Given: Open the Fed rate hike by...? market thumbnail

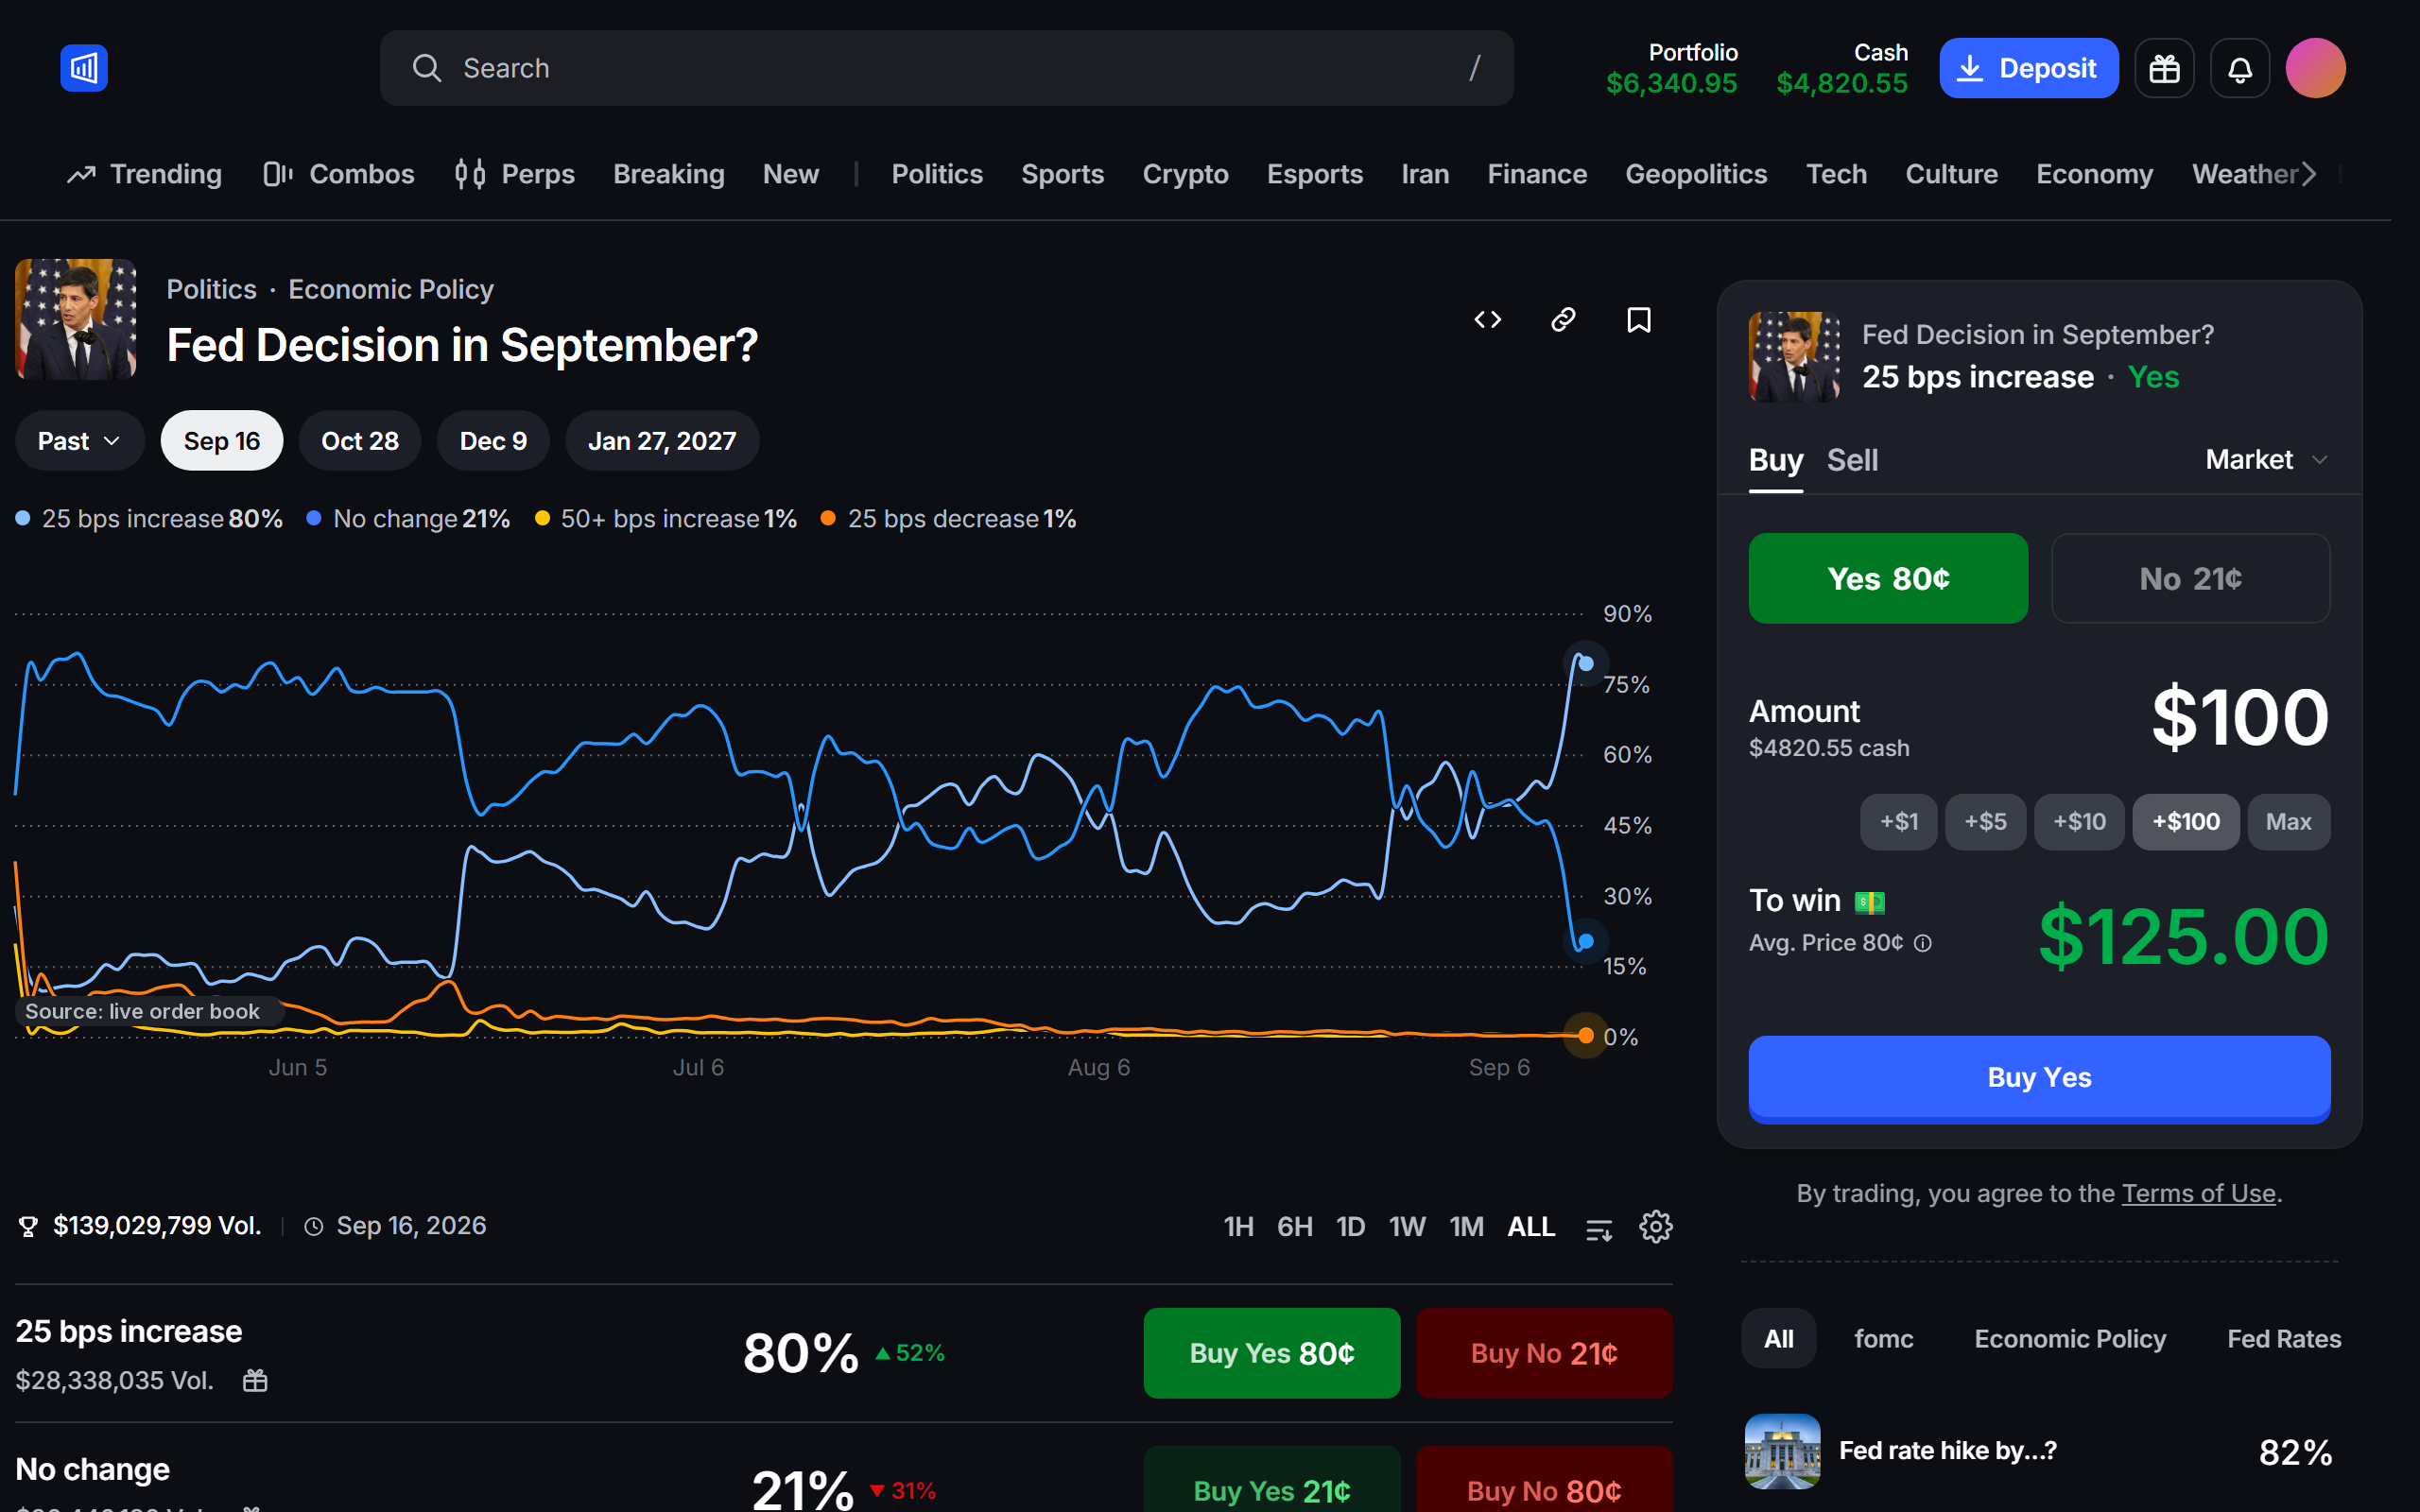Looking at the screenshot, I should point(1782,1451).
